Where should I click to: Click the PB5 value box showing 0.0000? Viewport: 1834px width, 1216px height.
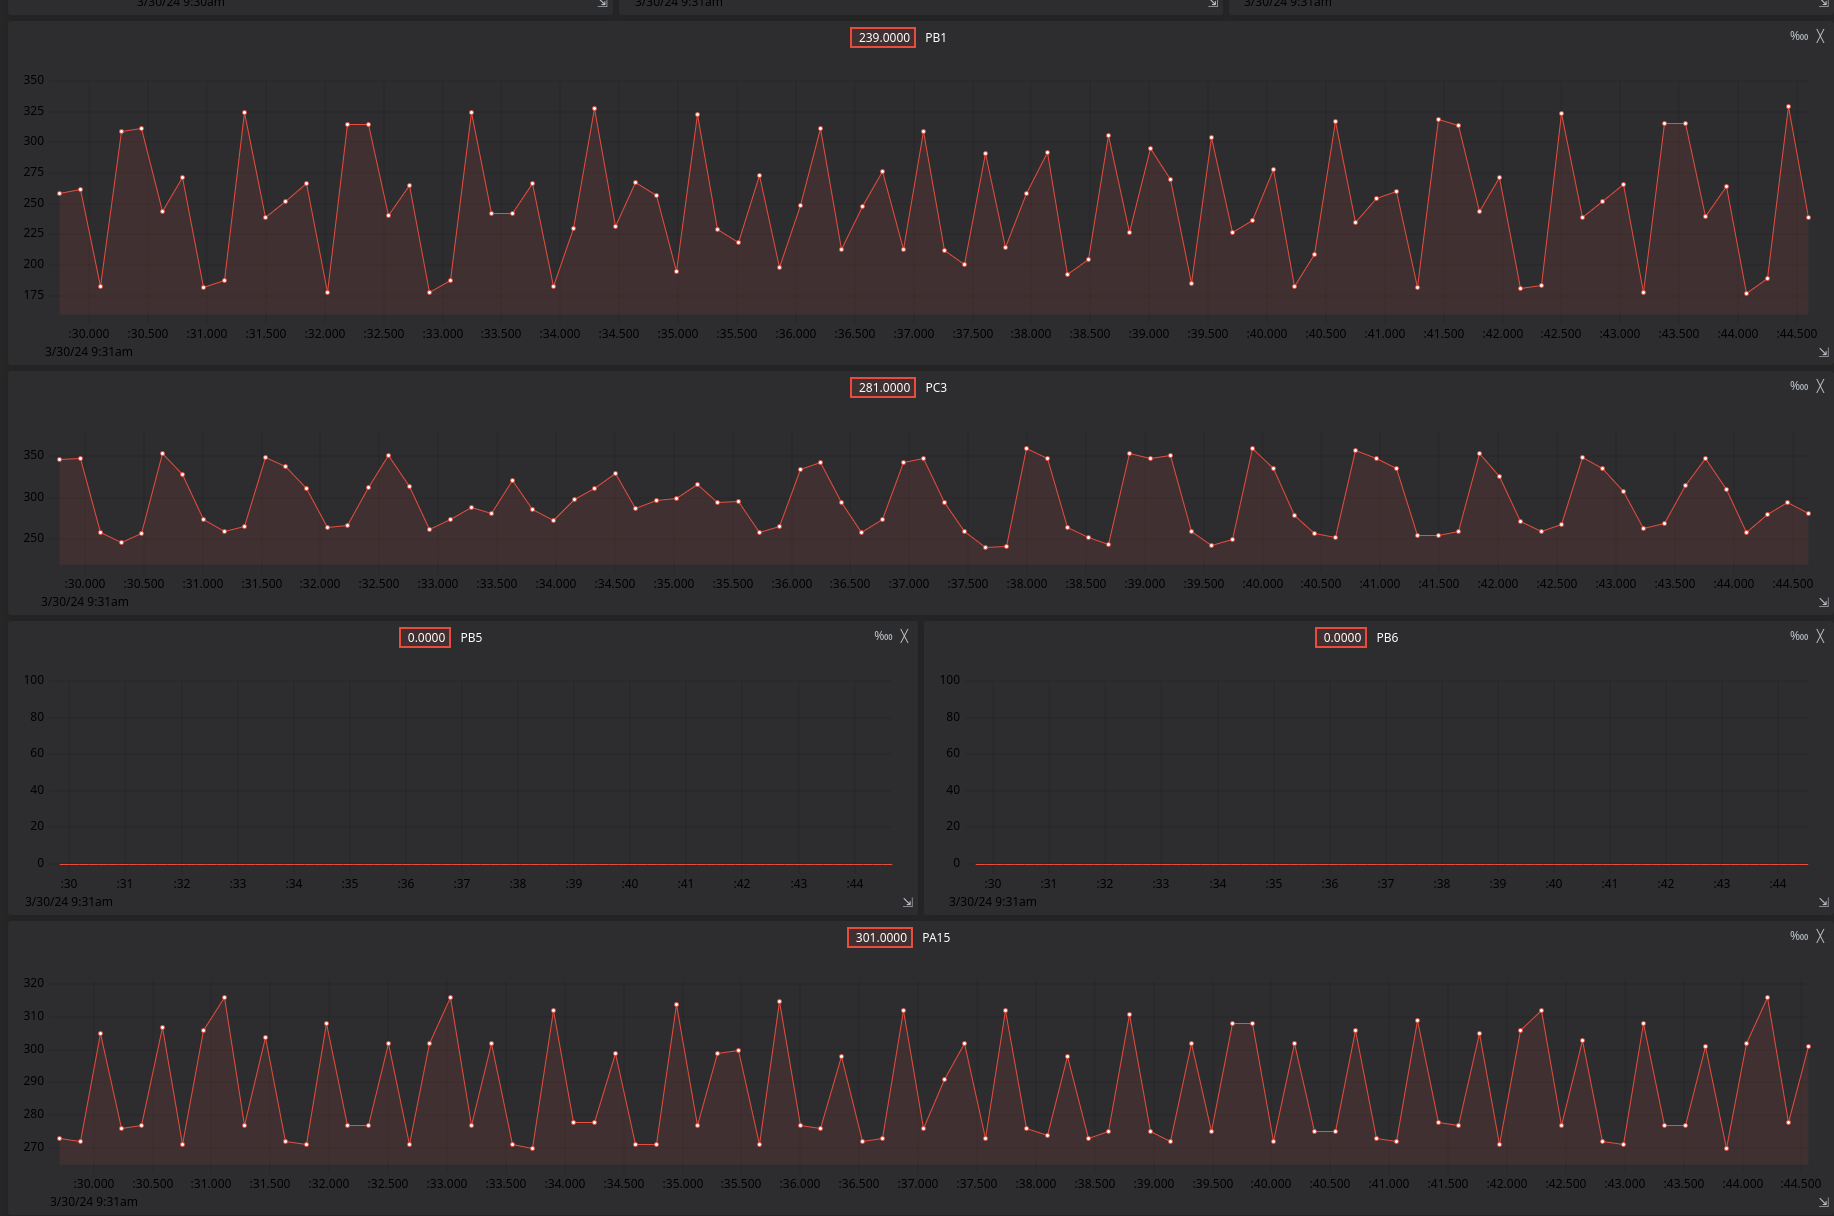(425, 638)
